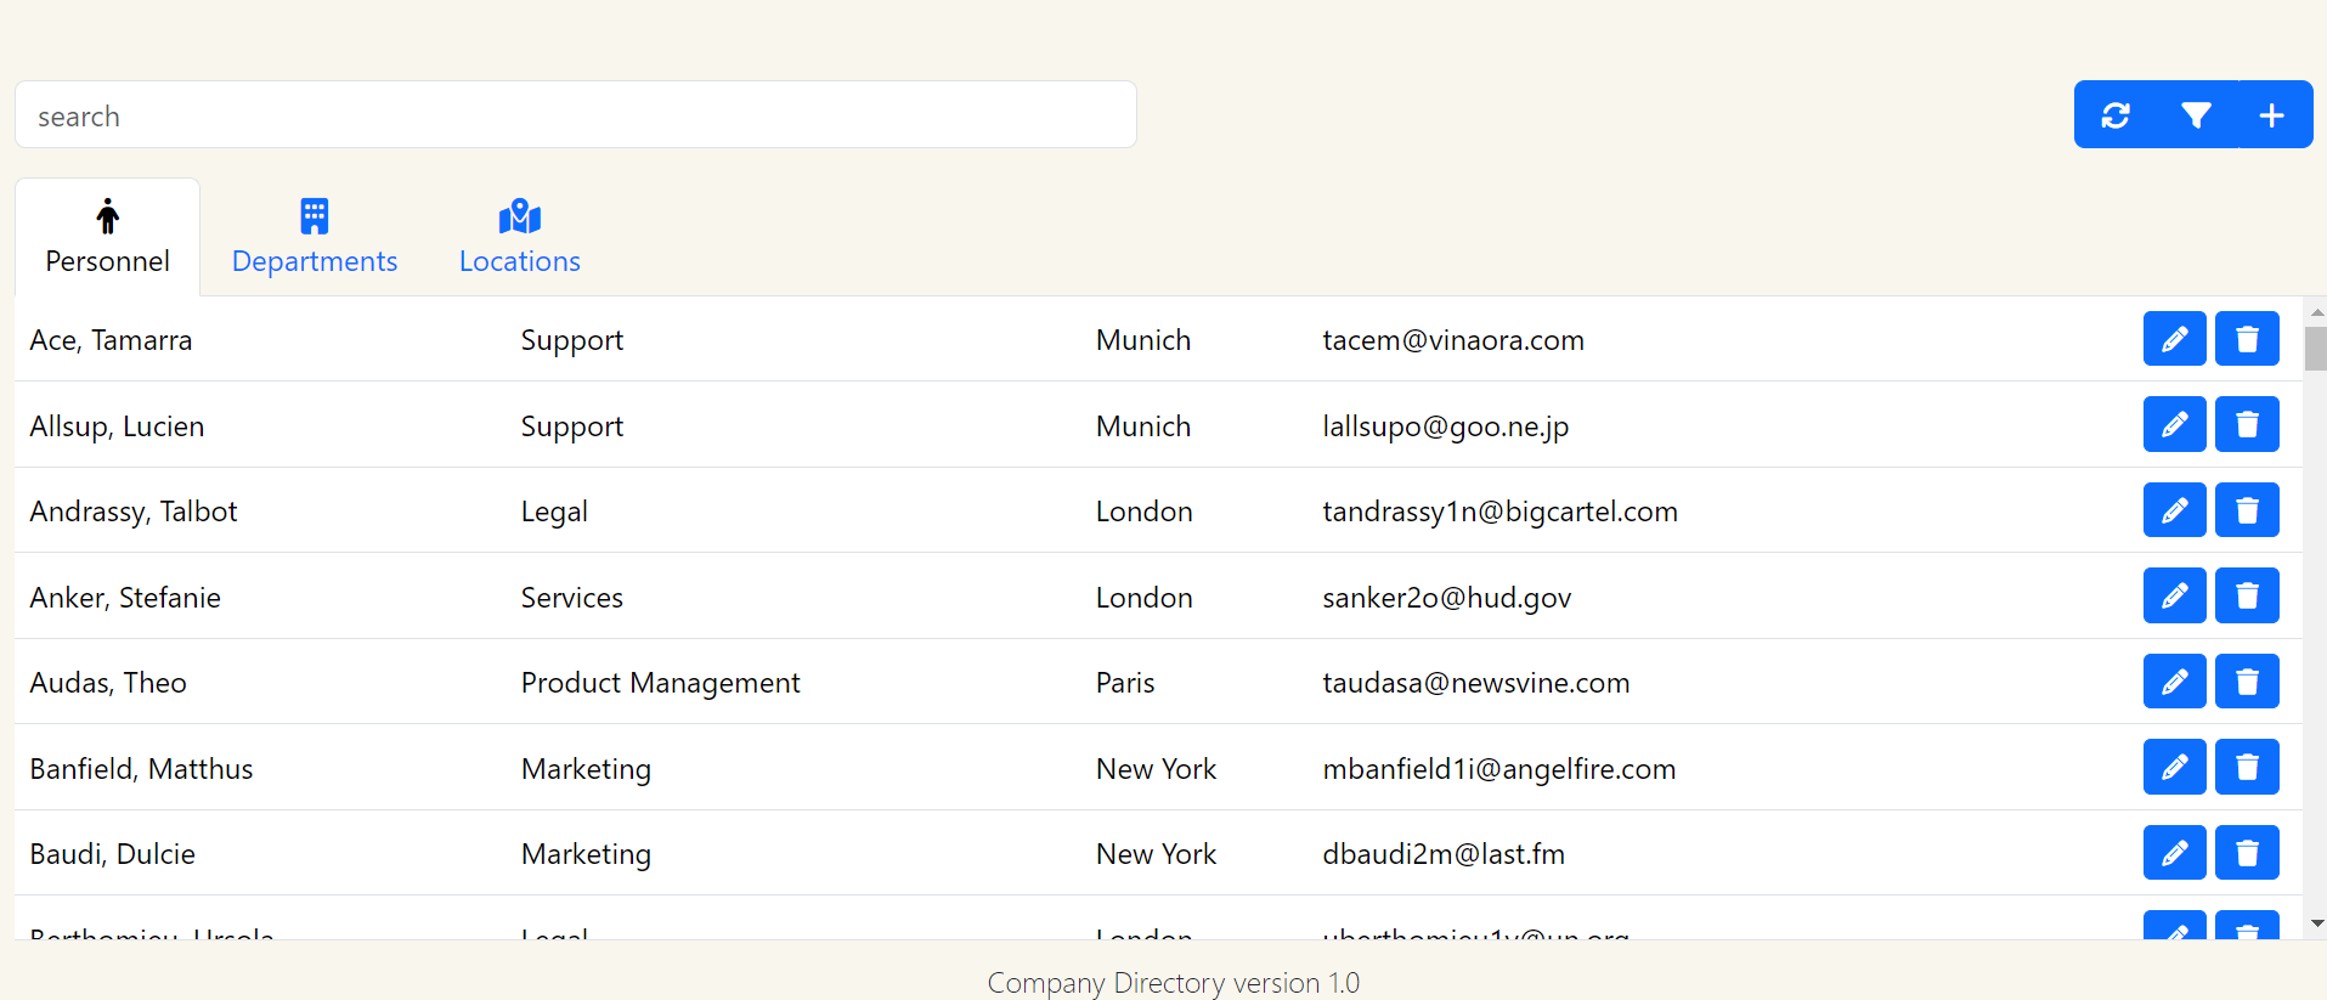The height and width of the screenshot is (1000, 2327).
Task: Remove Audas, Theo via trash icon
Action: 2247,682
